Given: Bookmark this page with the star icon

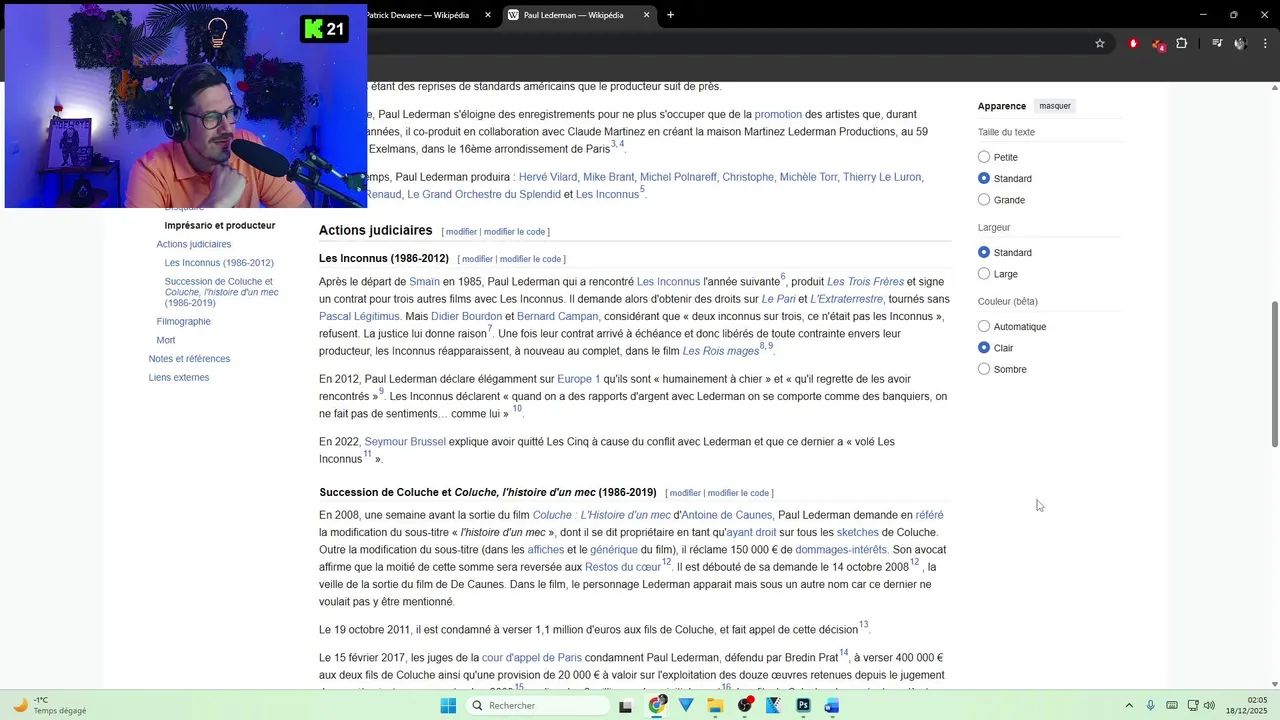Looking at the screenshot, I should coord(1100,43).
